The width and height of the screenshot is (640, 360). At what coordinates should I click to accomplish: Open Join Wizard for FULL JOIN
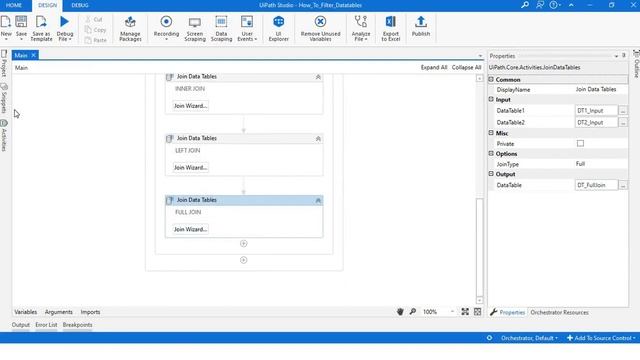point(190,229)
